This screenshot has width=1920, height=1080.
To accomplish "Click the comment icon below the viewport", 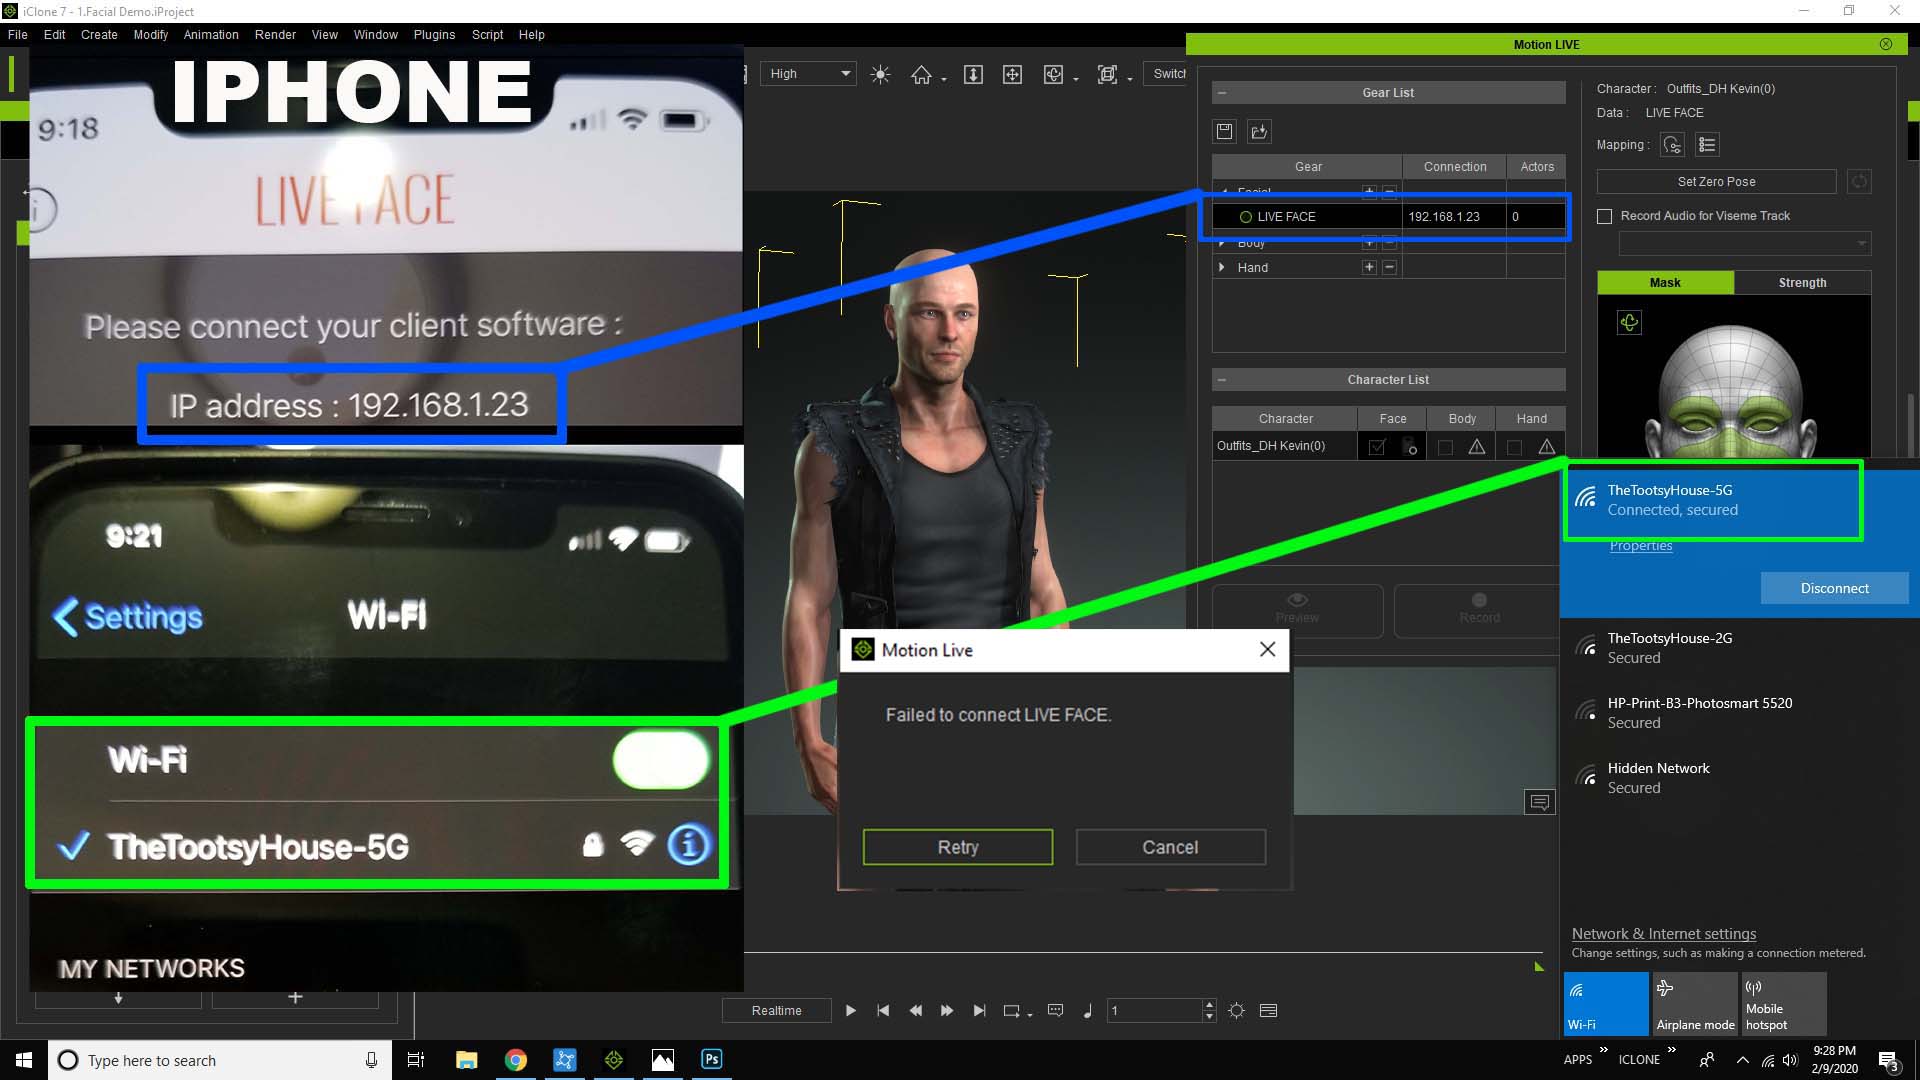I will (1540, 802).
